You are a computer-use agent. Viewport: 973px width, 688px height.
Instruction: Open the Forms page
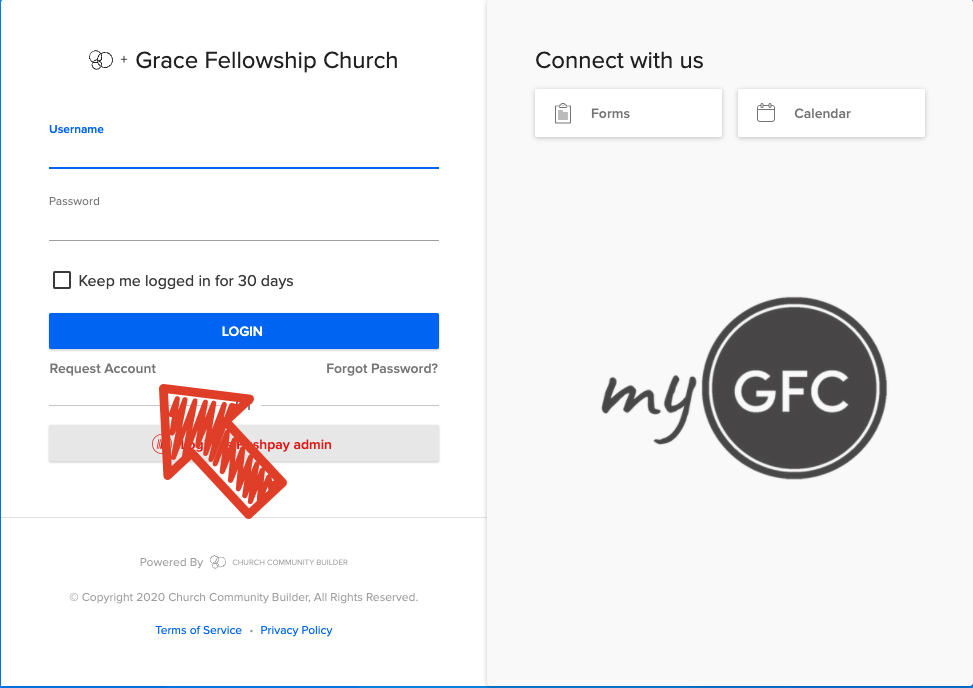pos(628,112)
